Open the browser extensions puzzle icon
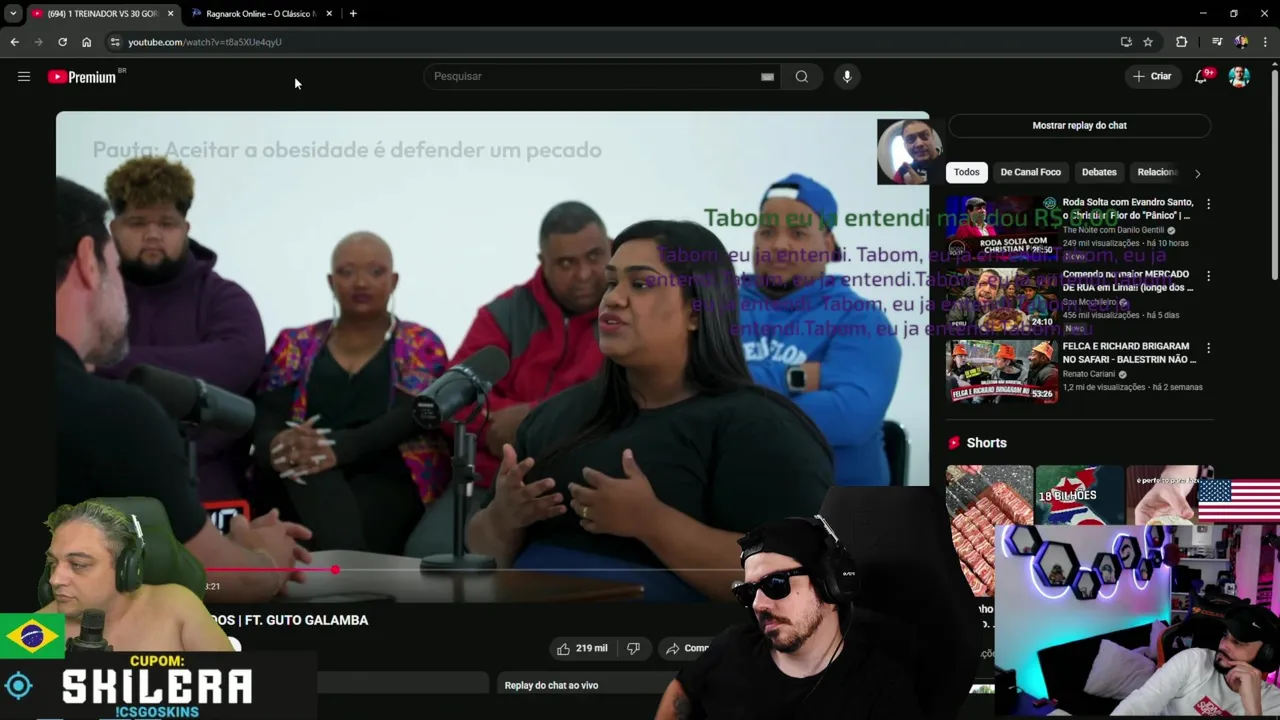This screenshot has height=720, width=1280. tap(1182, 42)
